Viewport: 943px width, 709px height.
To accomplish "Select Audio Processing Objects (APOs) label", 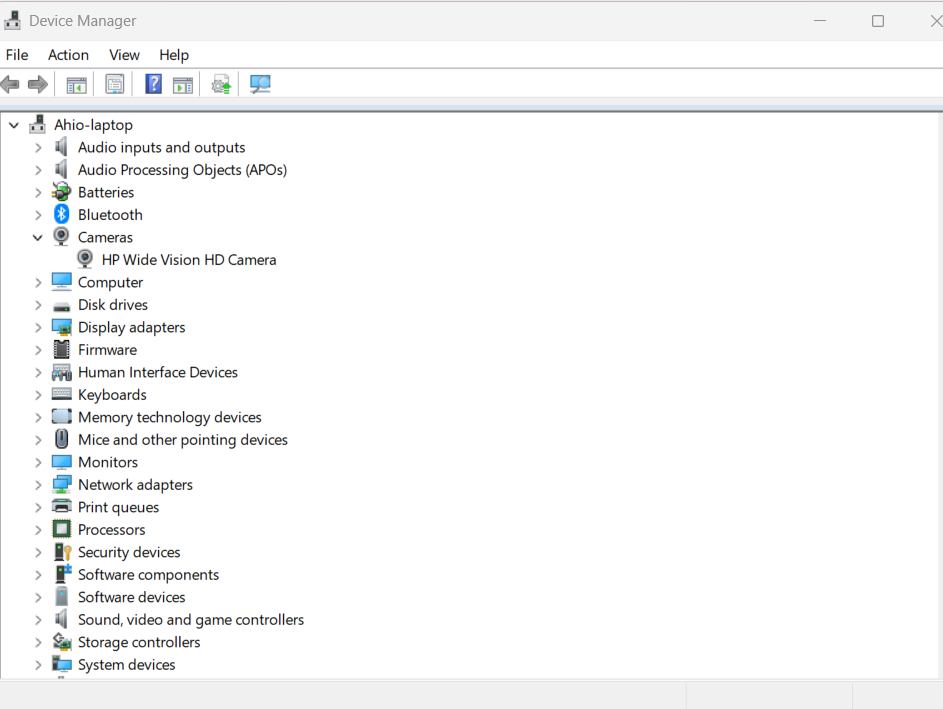I will pos(182,170).
